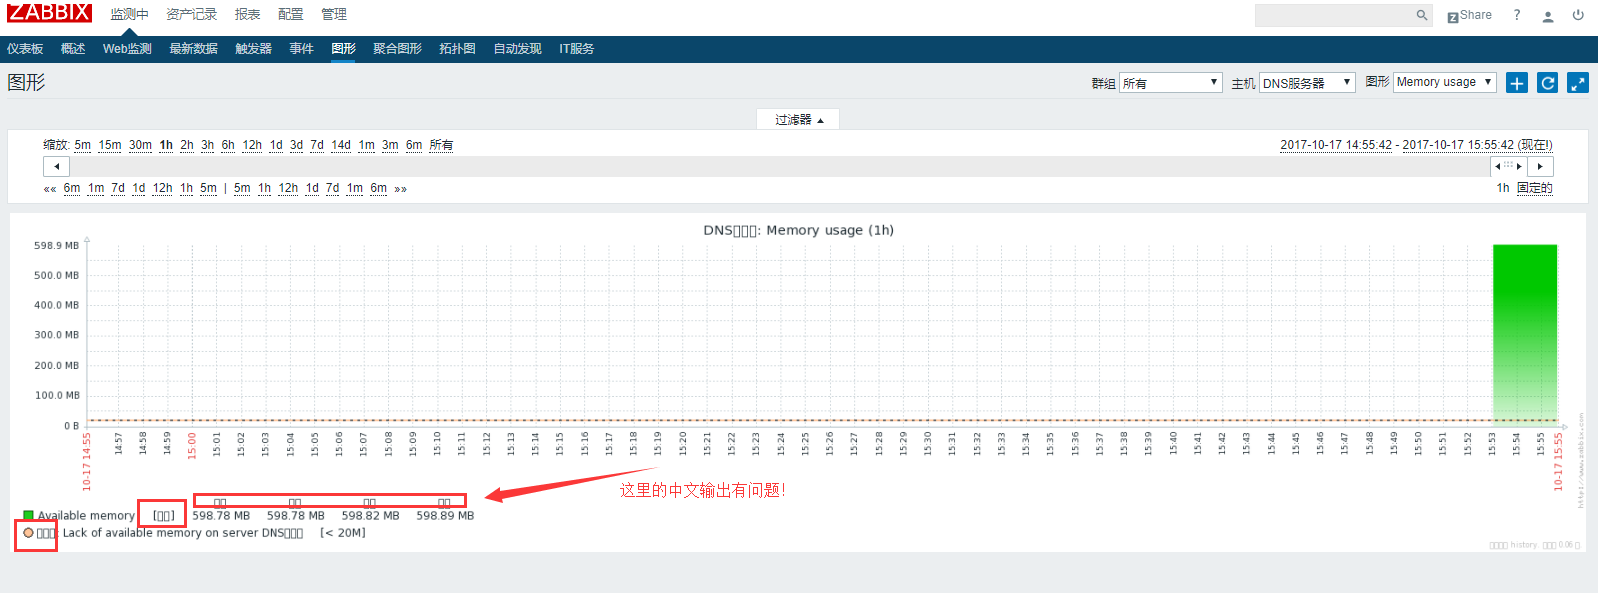Set zoom to 3m
This screenshot has width=1598, height=593.
(390, 145)
